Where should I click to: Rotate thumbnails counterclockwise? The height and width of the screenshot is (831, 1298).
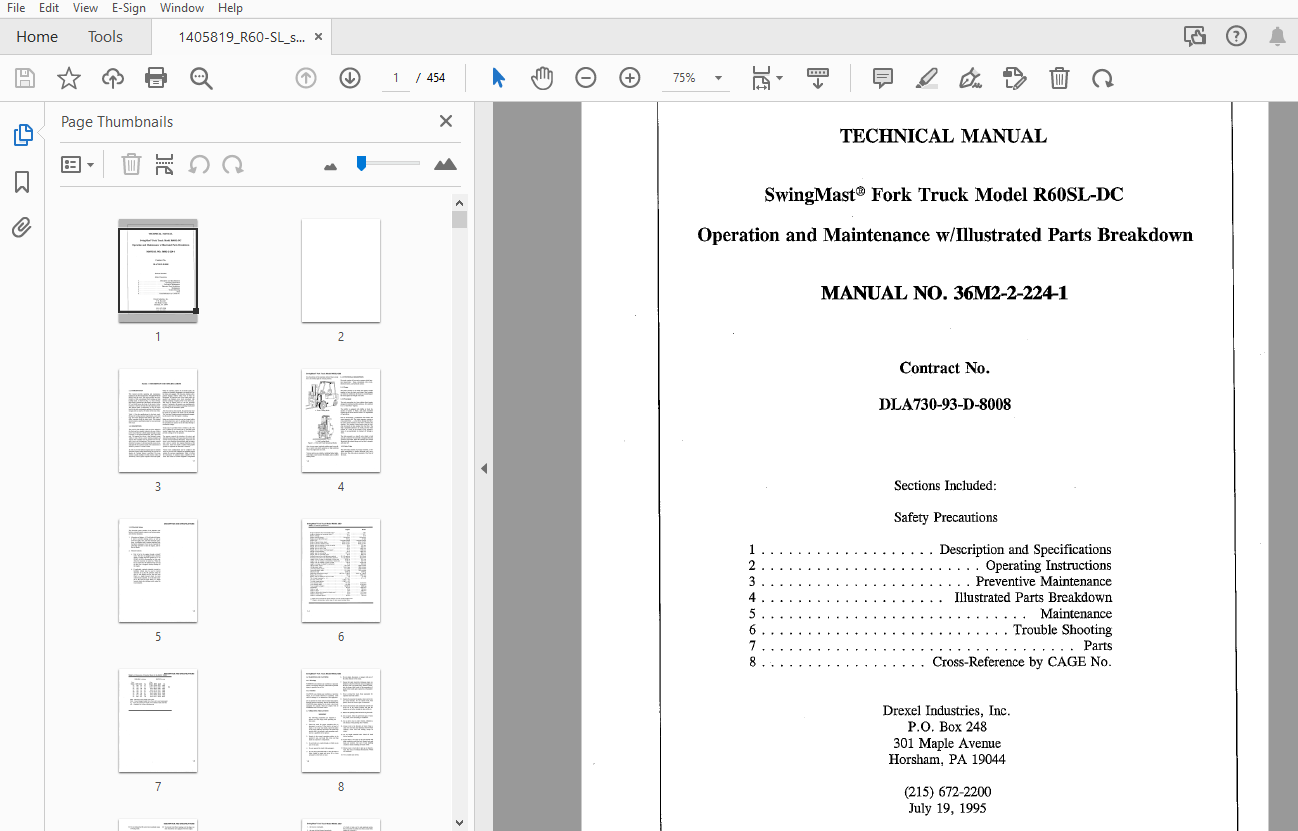[200, 164]
